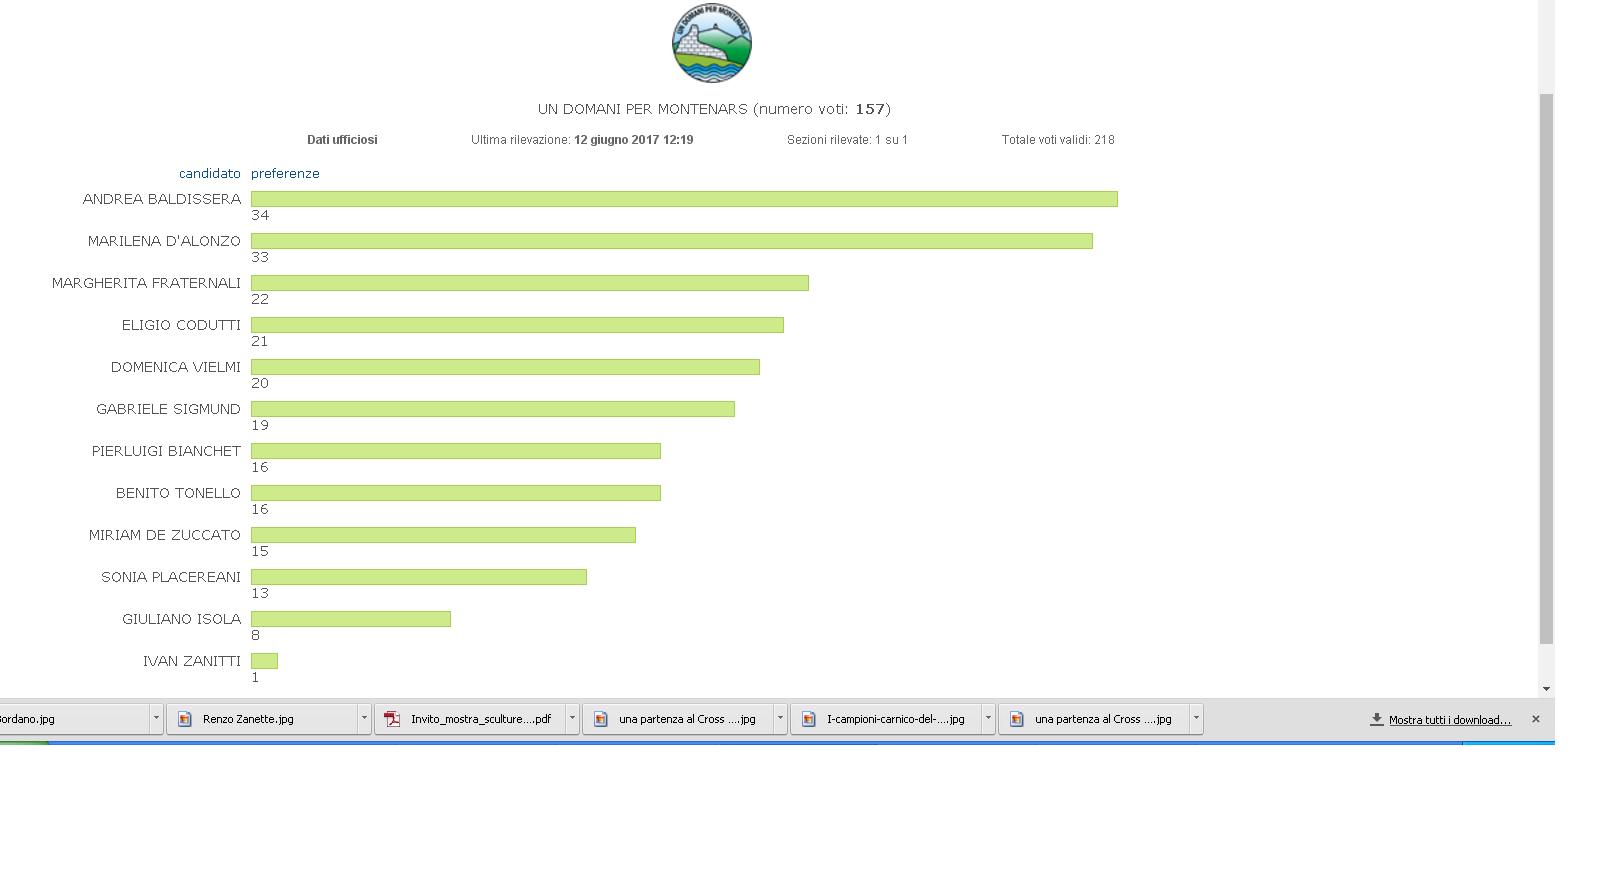Screen dimensions: 1600x874
Task: Click the Un Domani per Montenars party logo
Action: 711,43
